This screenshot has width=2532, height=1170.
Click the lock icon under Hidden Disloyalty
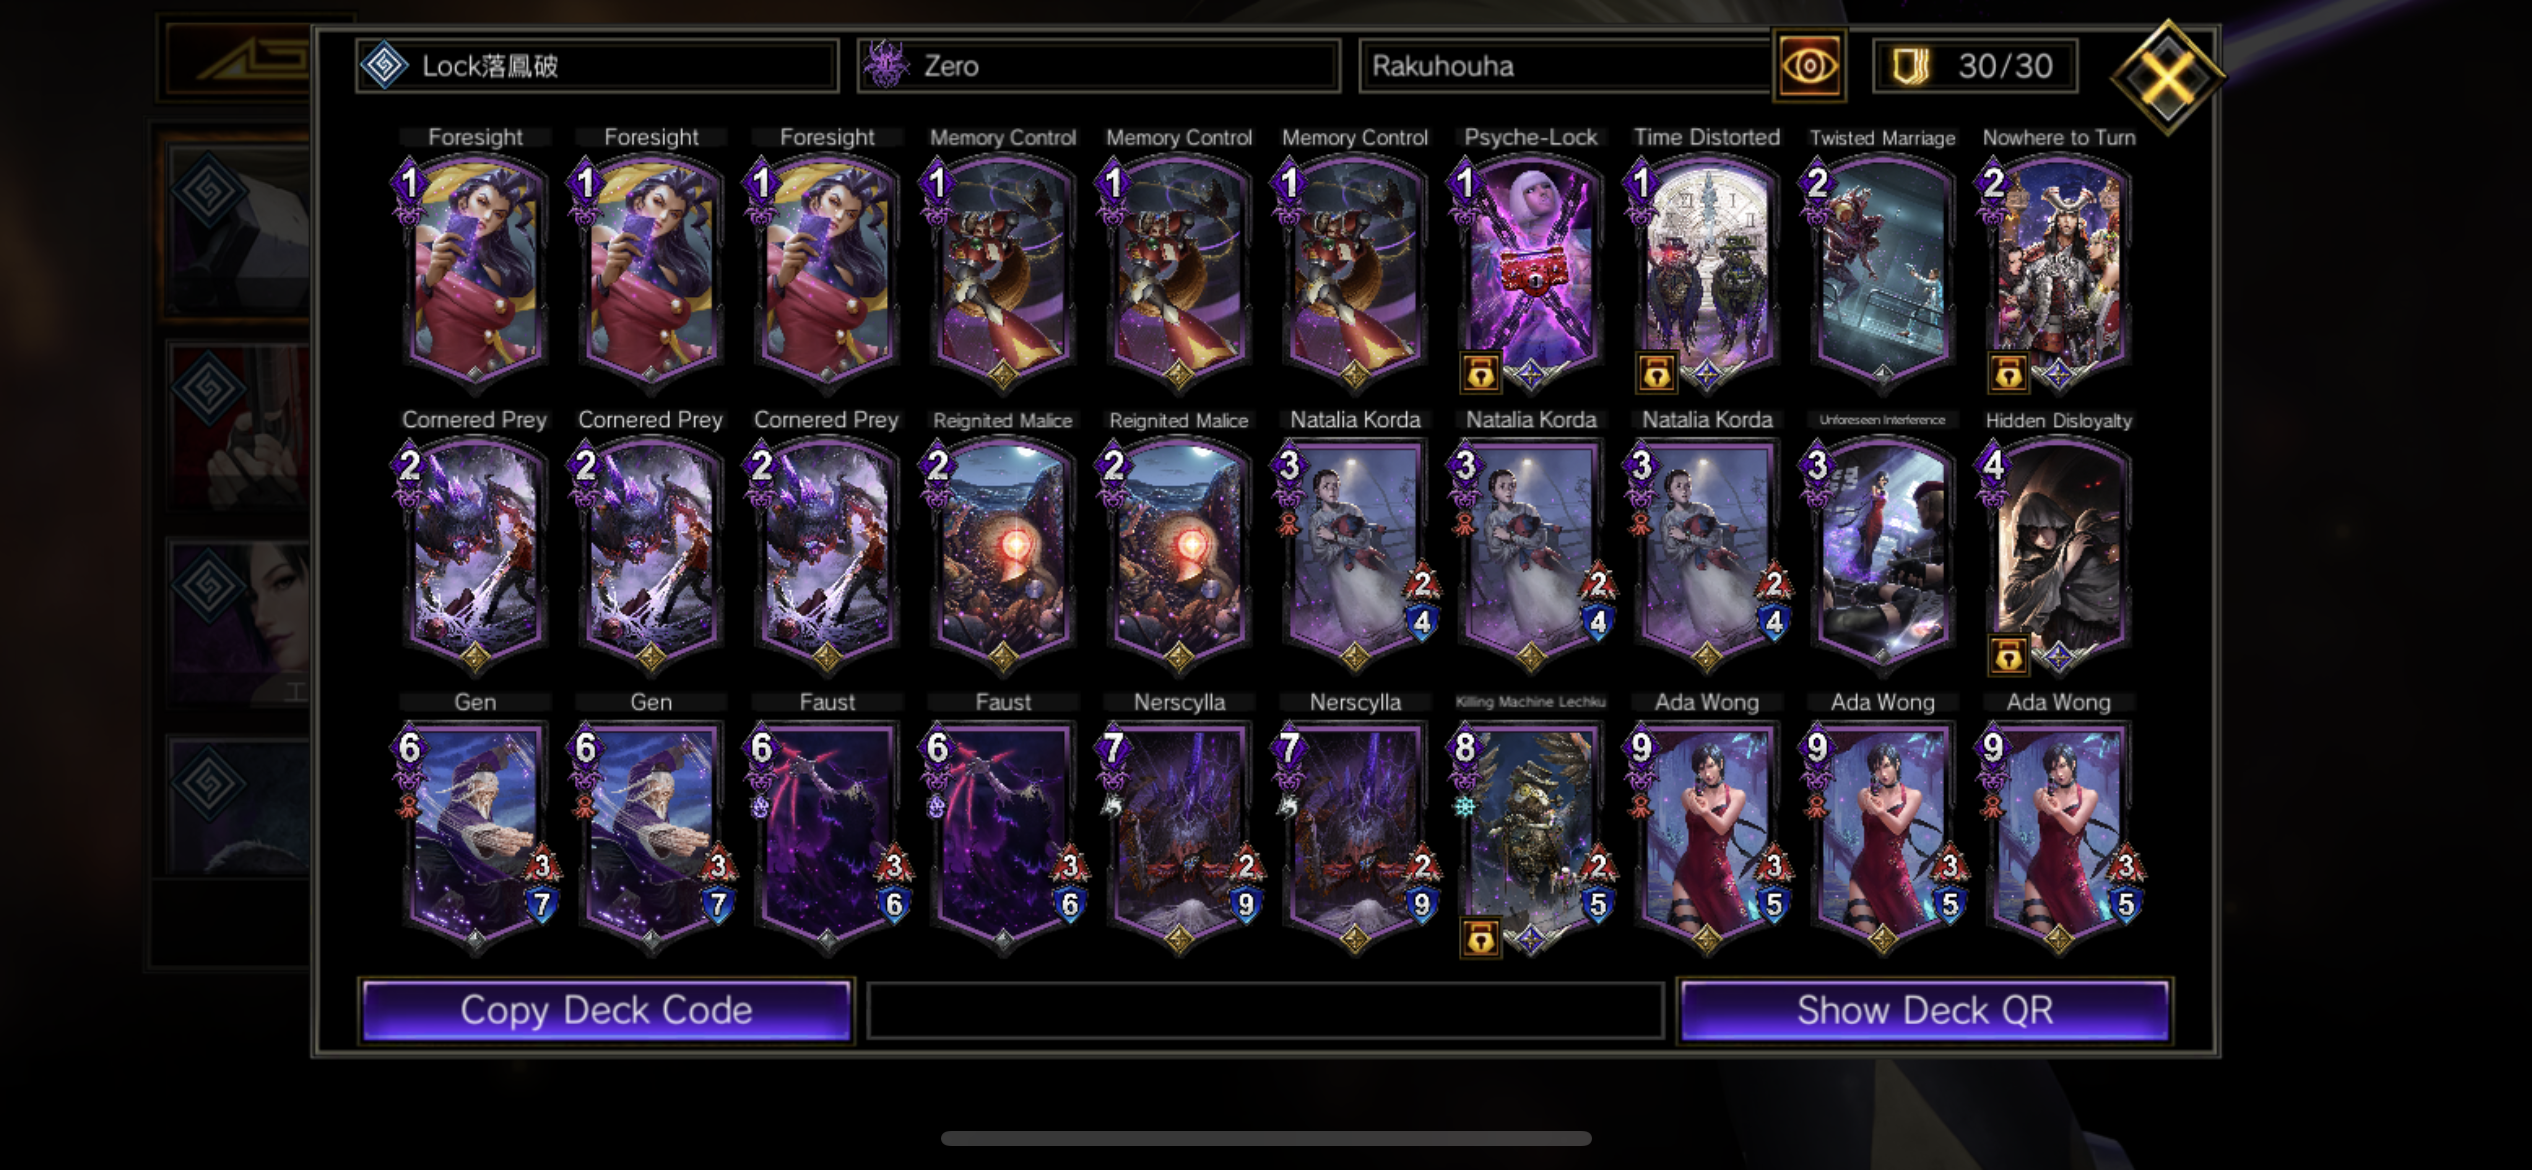[2008, 656]
